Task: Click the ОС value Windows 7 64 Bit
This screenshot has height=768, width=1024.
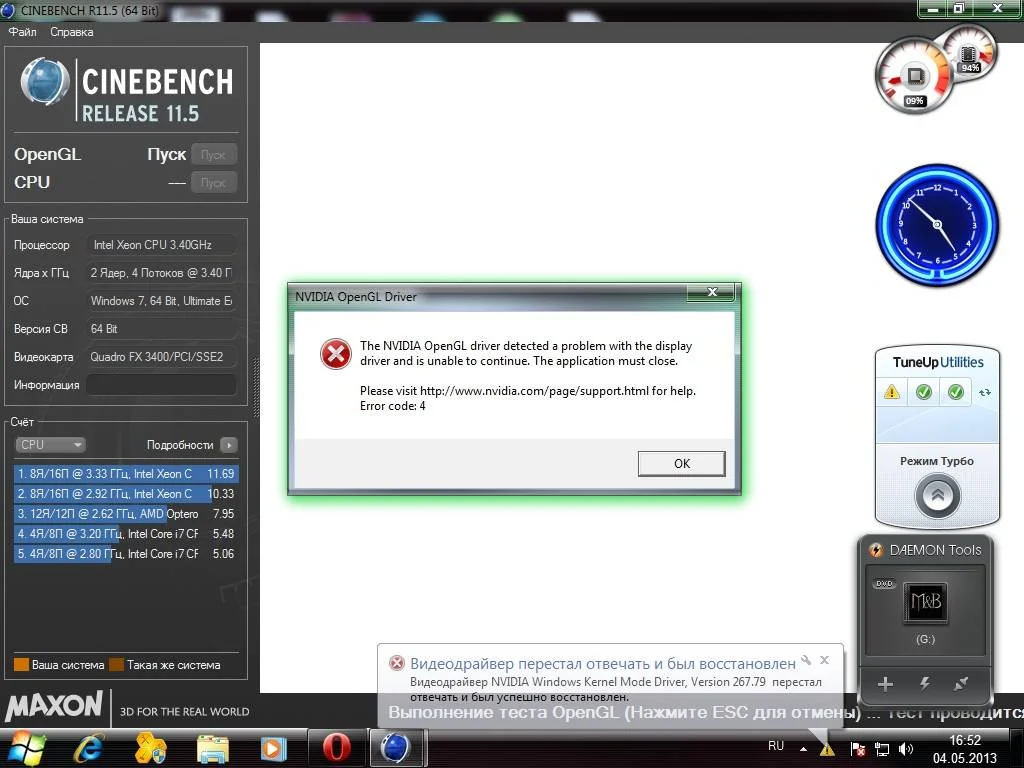Action: (161, 300)
